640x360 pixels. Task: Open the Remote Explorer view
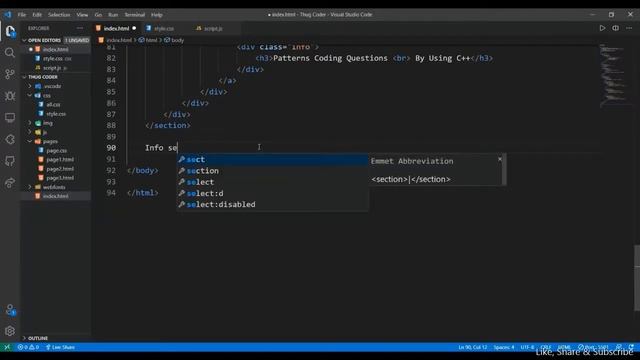coord(10,118)
